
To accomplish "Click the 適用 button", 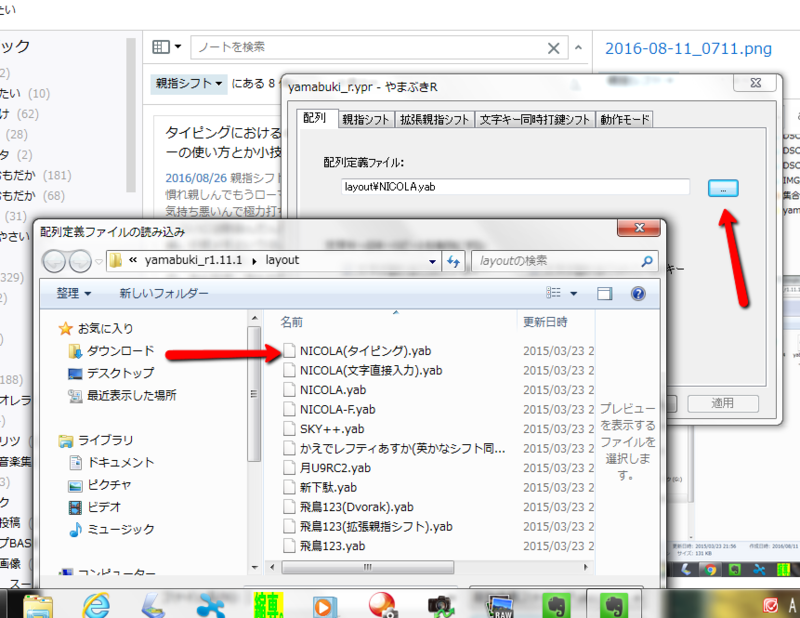I will pos(723,403).
